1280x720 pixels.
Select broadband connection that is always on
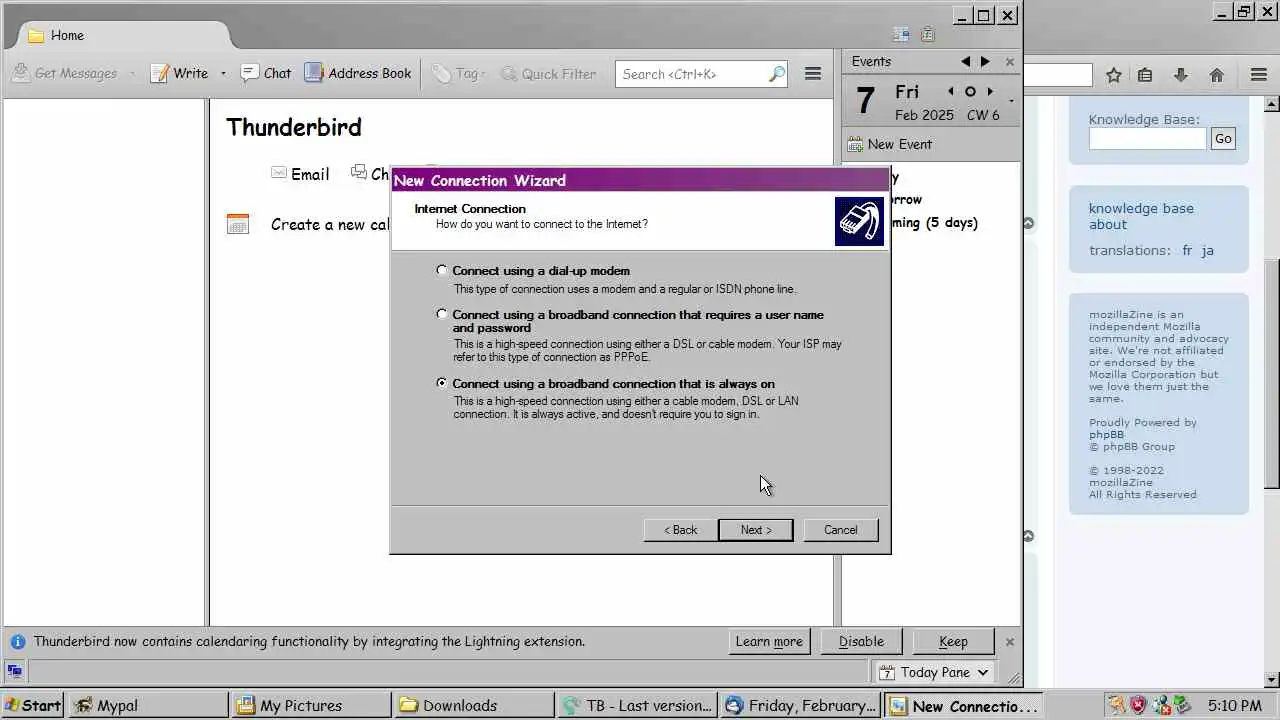(442, 383)
